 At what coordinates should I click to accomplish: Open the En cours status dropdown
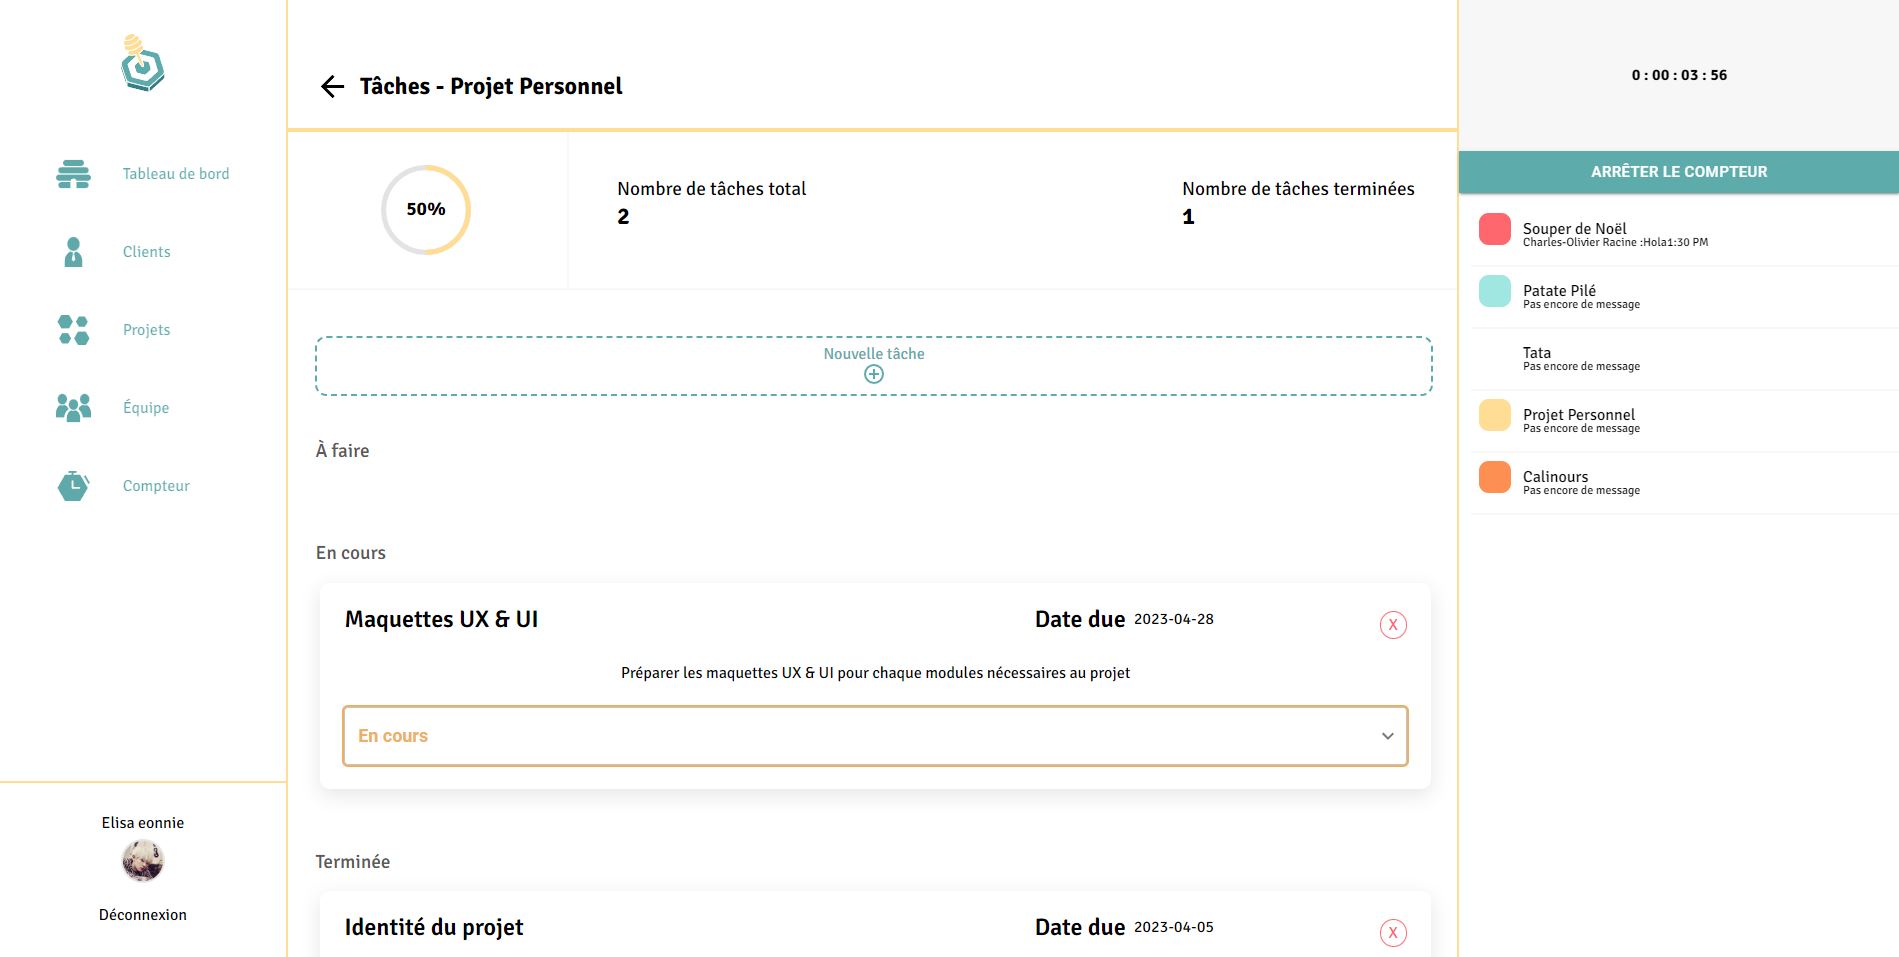tap(874, 736)
